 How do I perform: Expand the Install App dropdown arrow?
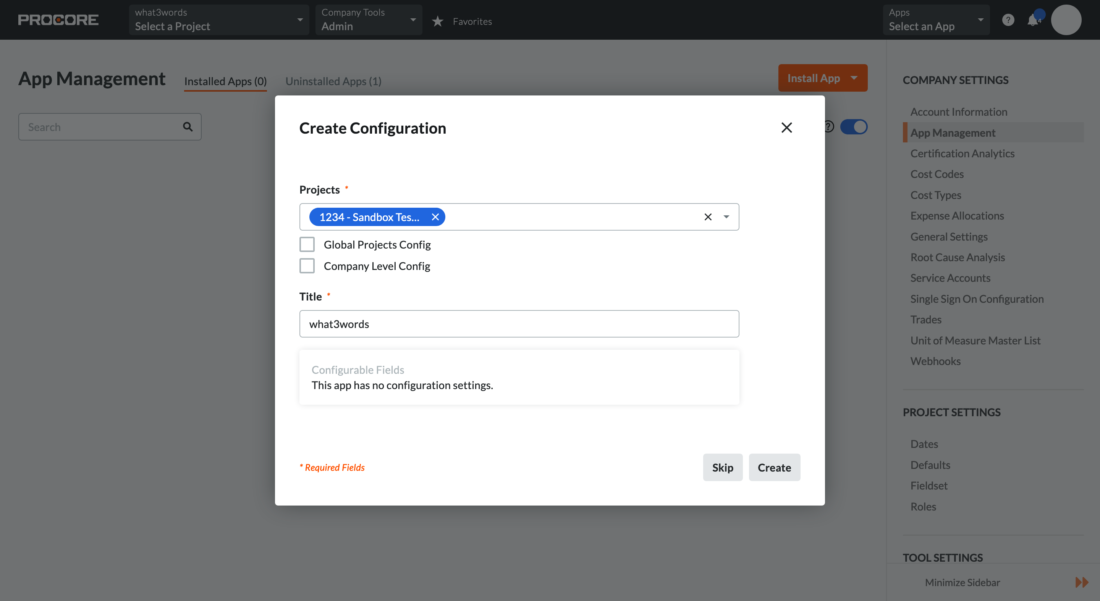click(x=854, y=78)
